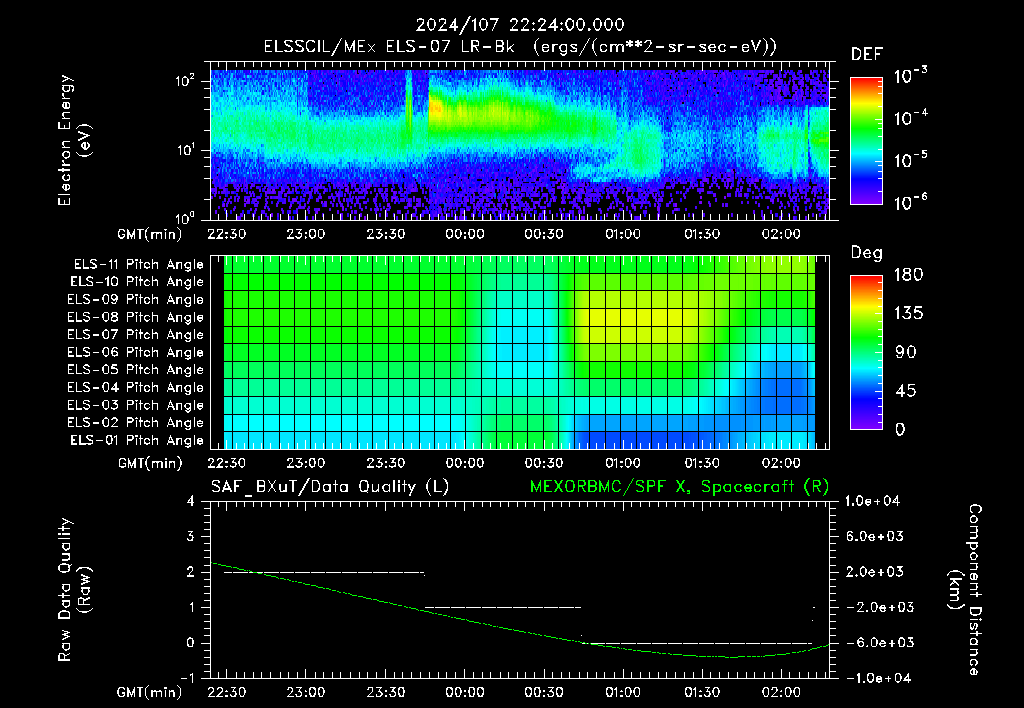The height and width of the screenshot is (708, 1024).
Task: Click the 135 value on the Deg scale
Action: [x=908, y=314]
